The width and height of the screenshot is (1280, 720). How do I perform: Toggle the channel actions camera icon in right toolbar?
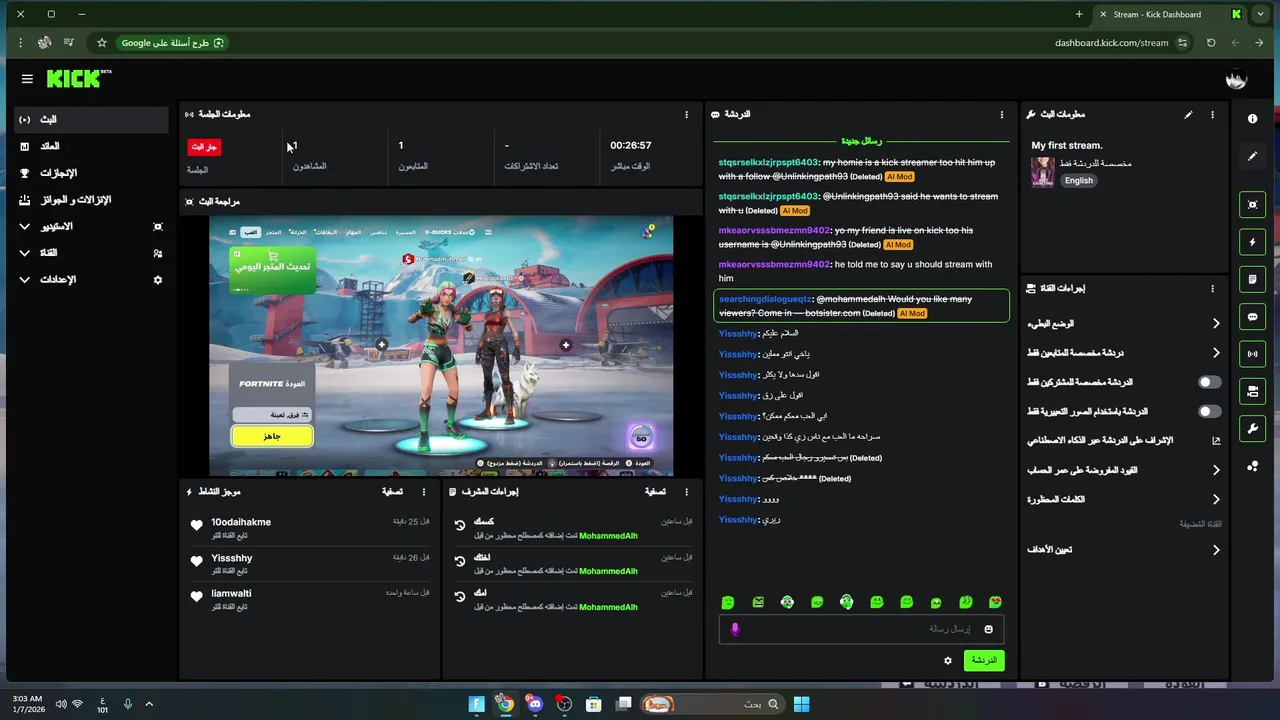pos(1252,391)
